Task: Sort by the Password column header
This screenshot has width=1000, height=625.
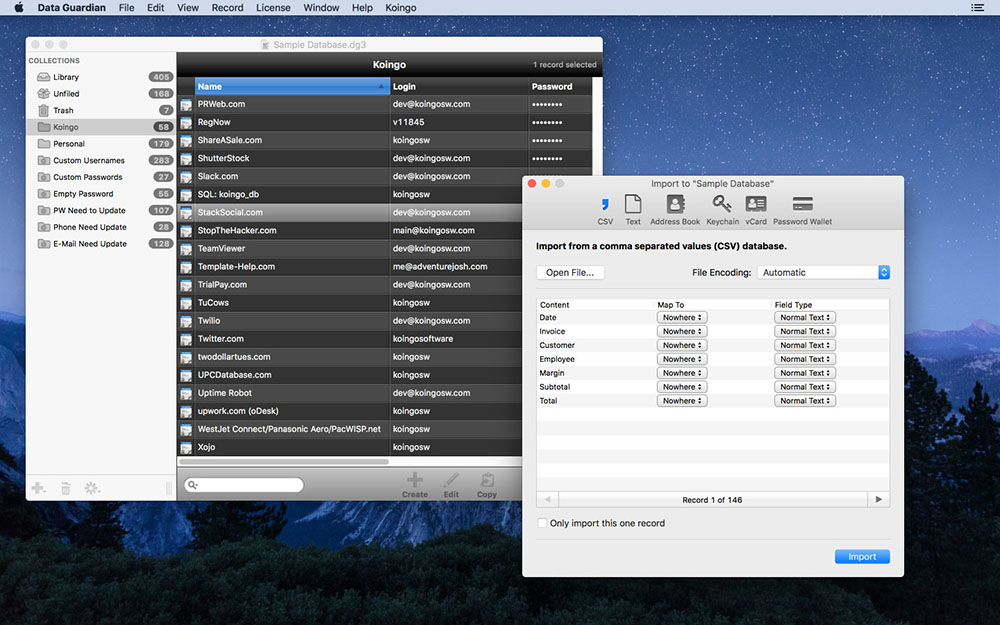Action: click(x=560, y=87)
